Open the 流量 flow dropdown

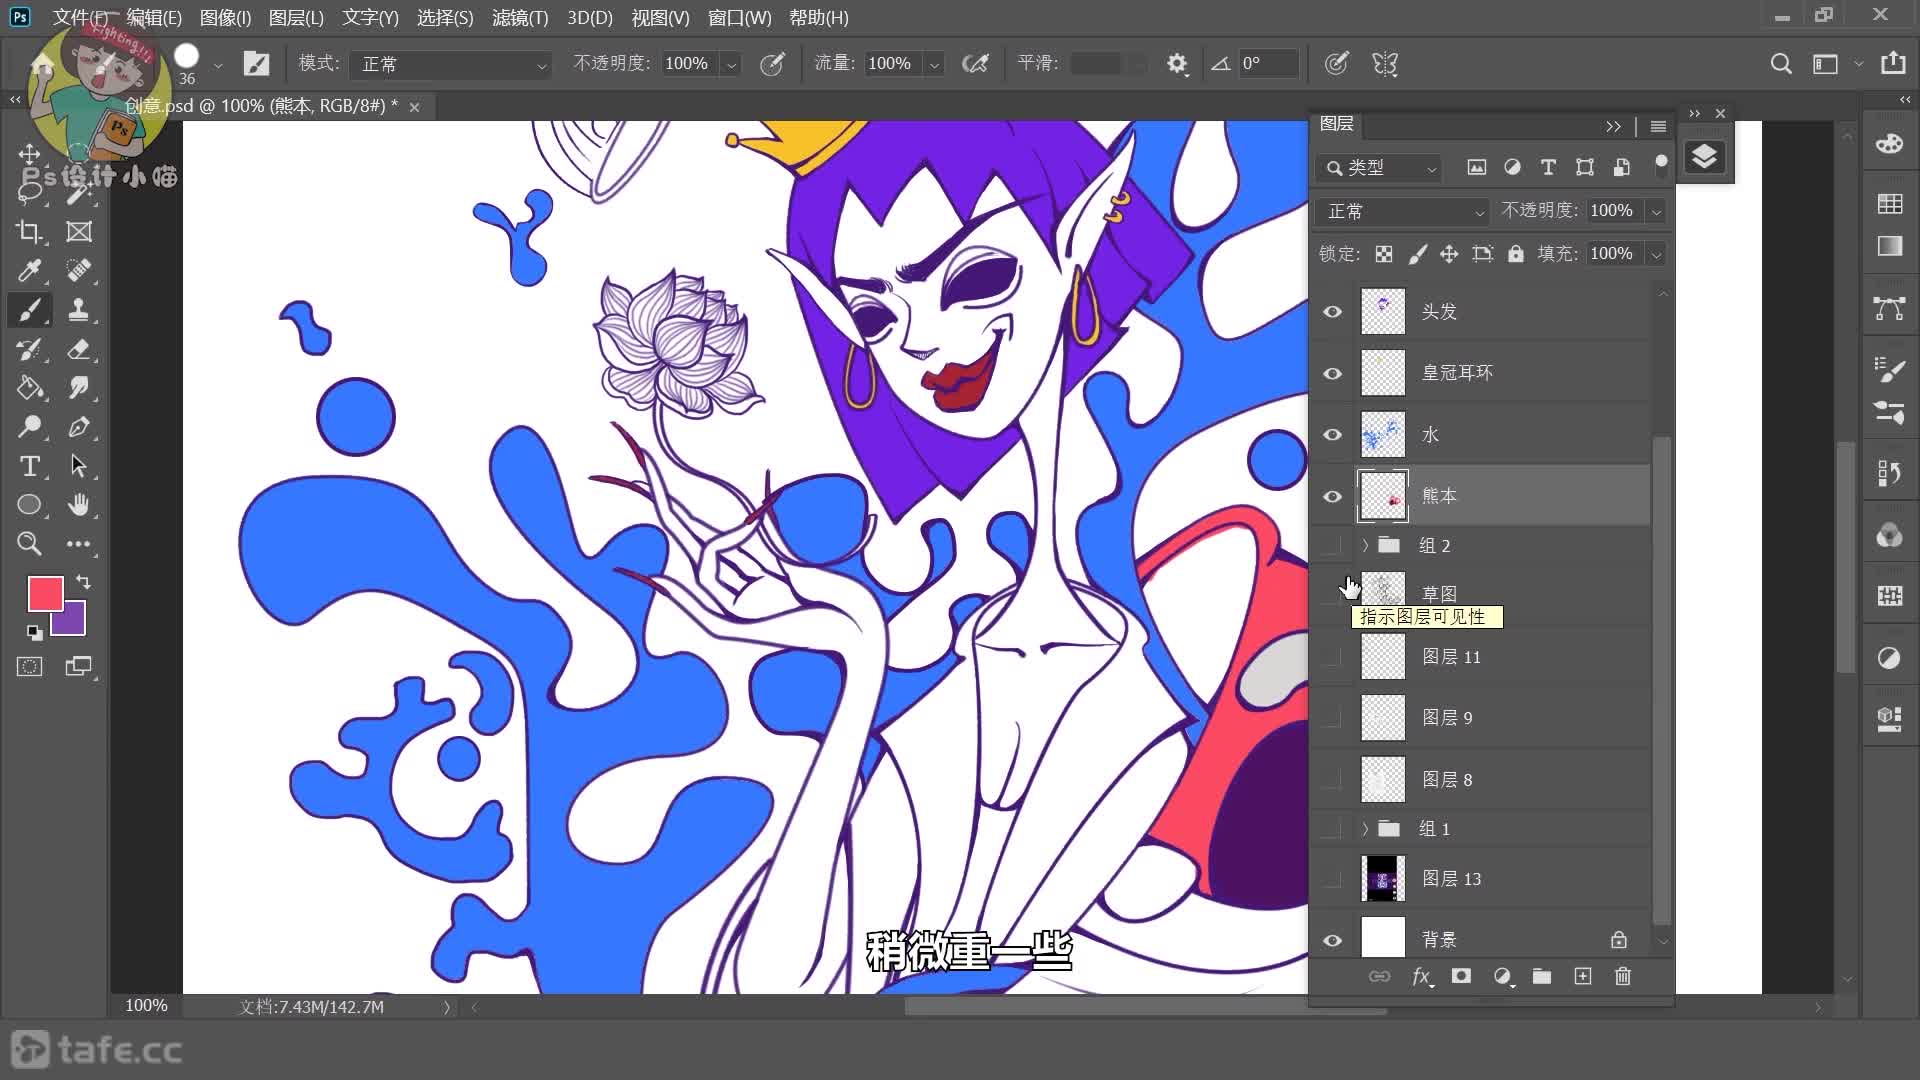(934, 64)
